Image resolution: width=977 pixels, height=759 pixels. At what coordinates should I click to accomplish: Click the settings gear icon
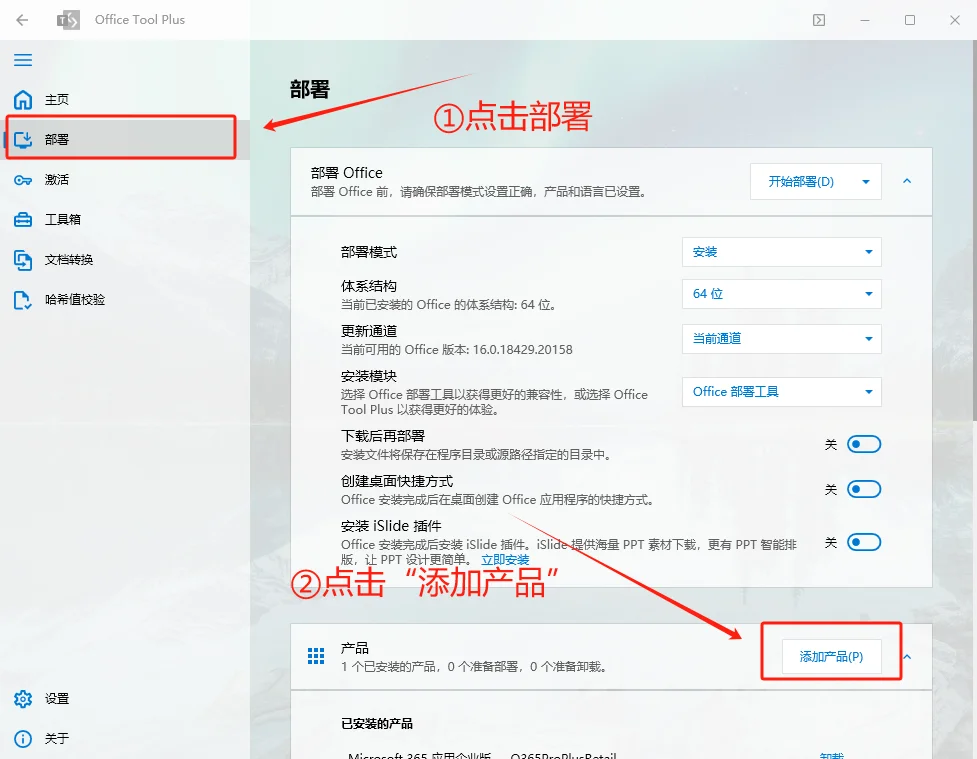(x=23, y=699)
